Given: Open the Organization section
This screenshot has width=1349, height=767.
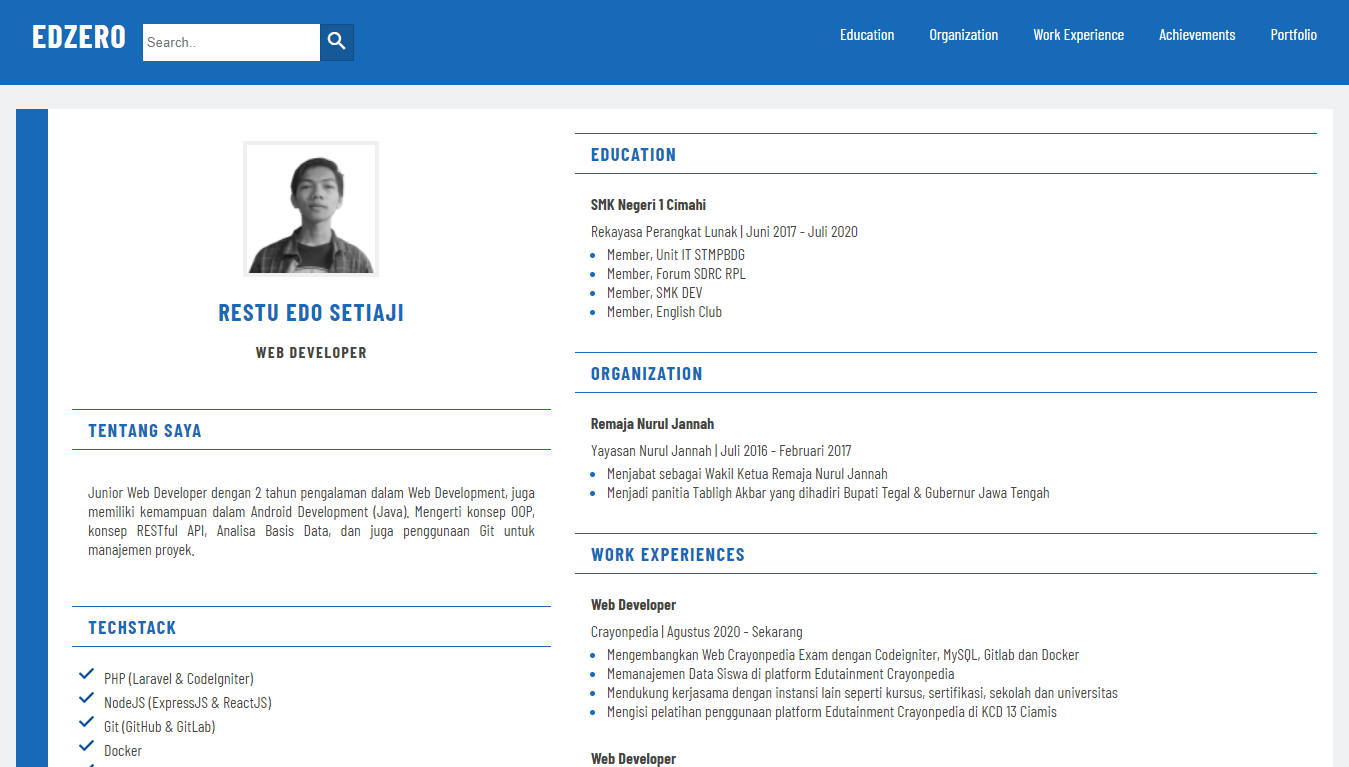Looking at the screenshot, I should tap(963, 34).
